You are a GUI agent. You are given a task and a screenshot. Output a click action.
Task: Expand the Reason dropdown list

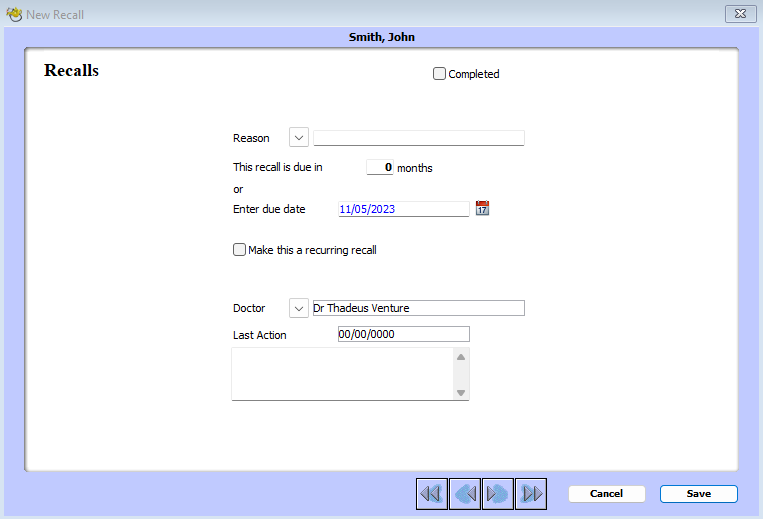point(299,138)
